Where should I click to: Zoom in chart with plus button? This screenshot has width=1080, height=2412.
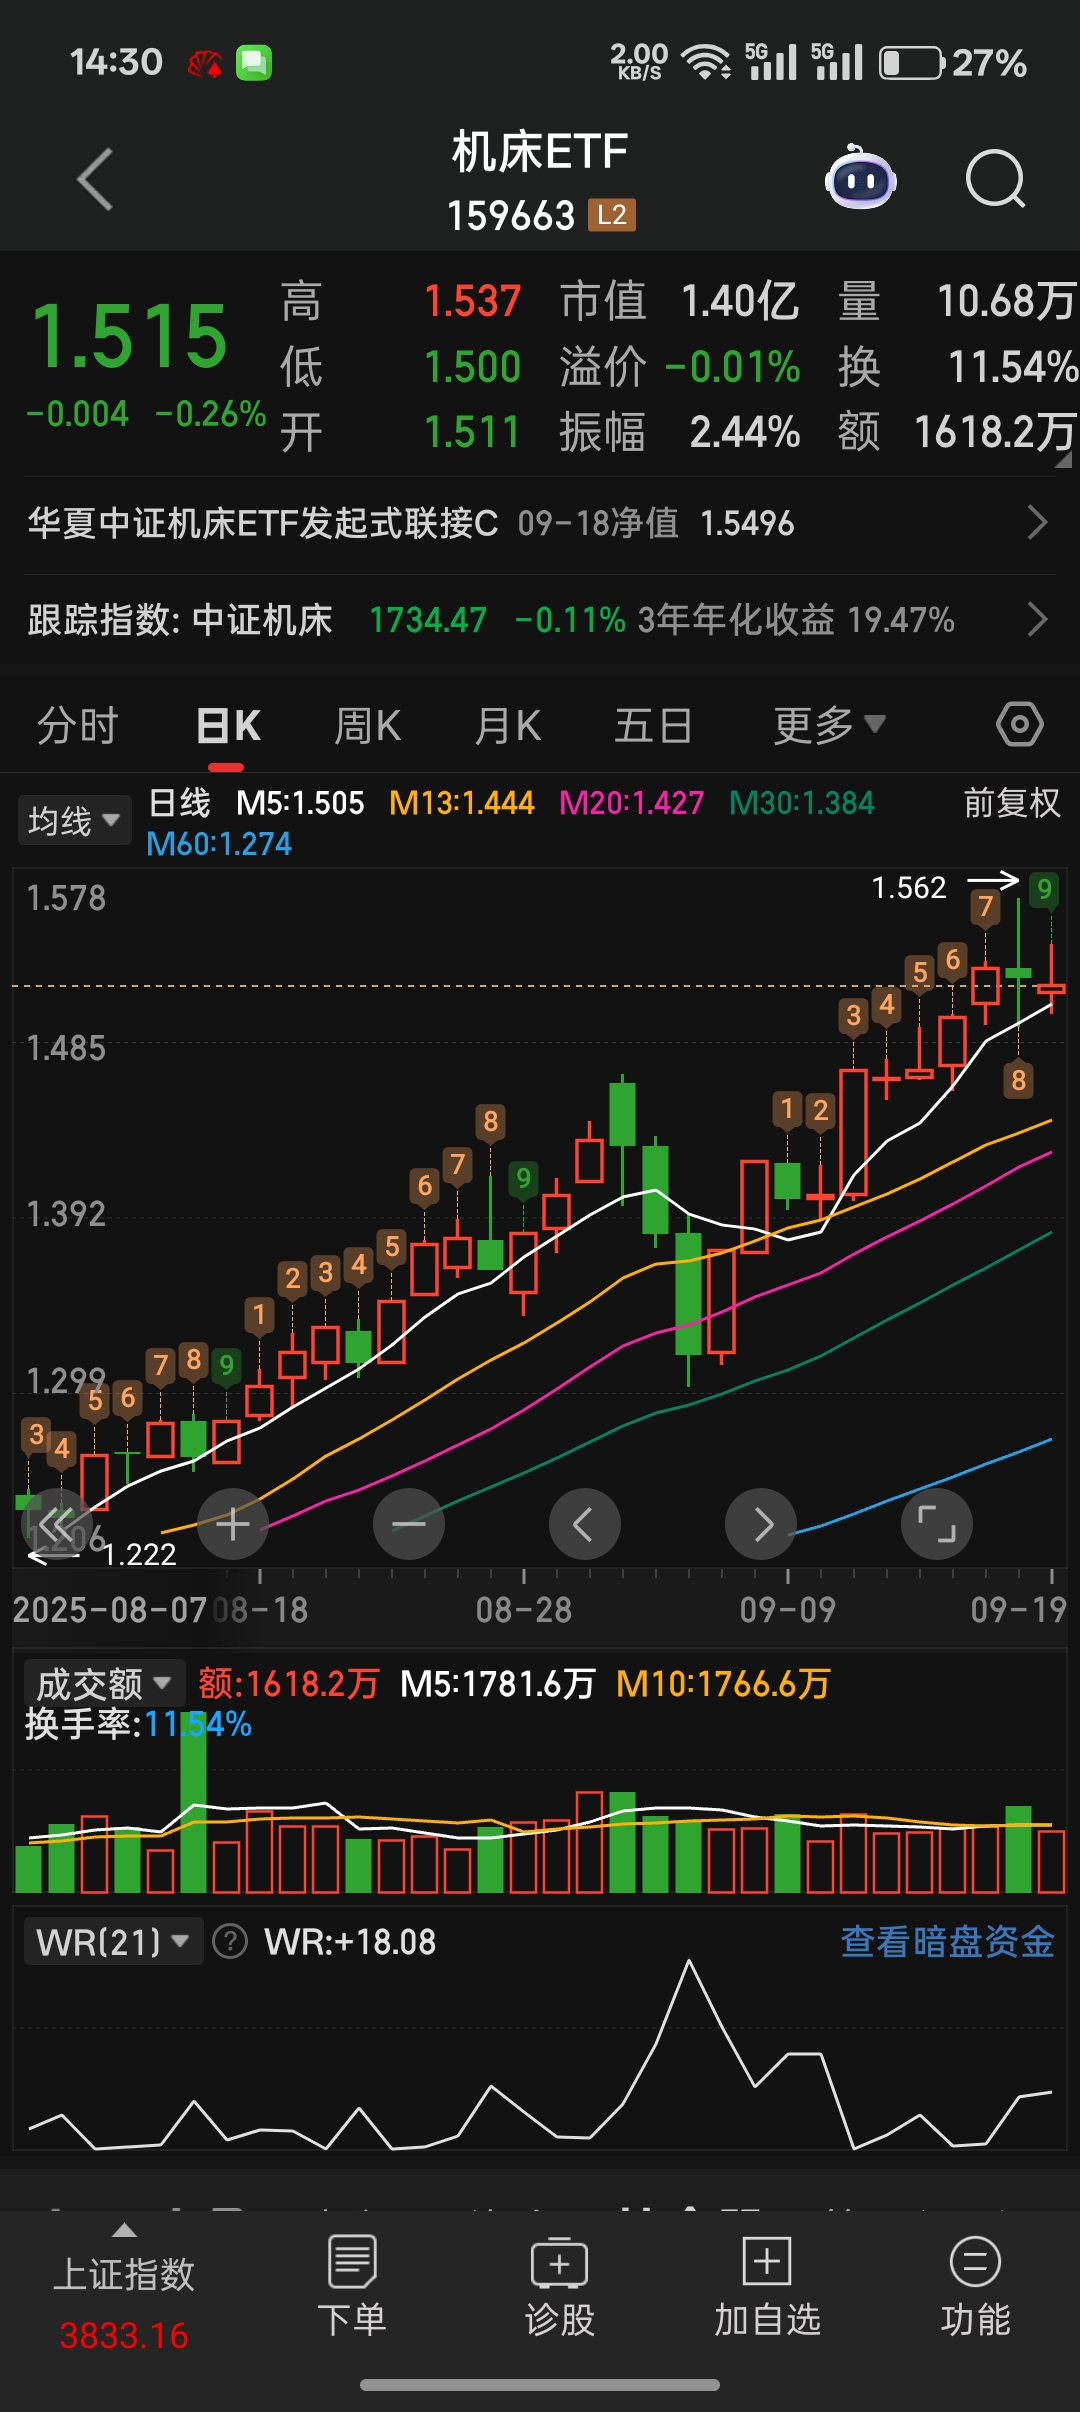pos(233,1524)
